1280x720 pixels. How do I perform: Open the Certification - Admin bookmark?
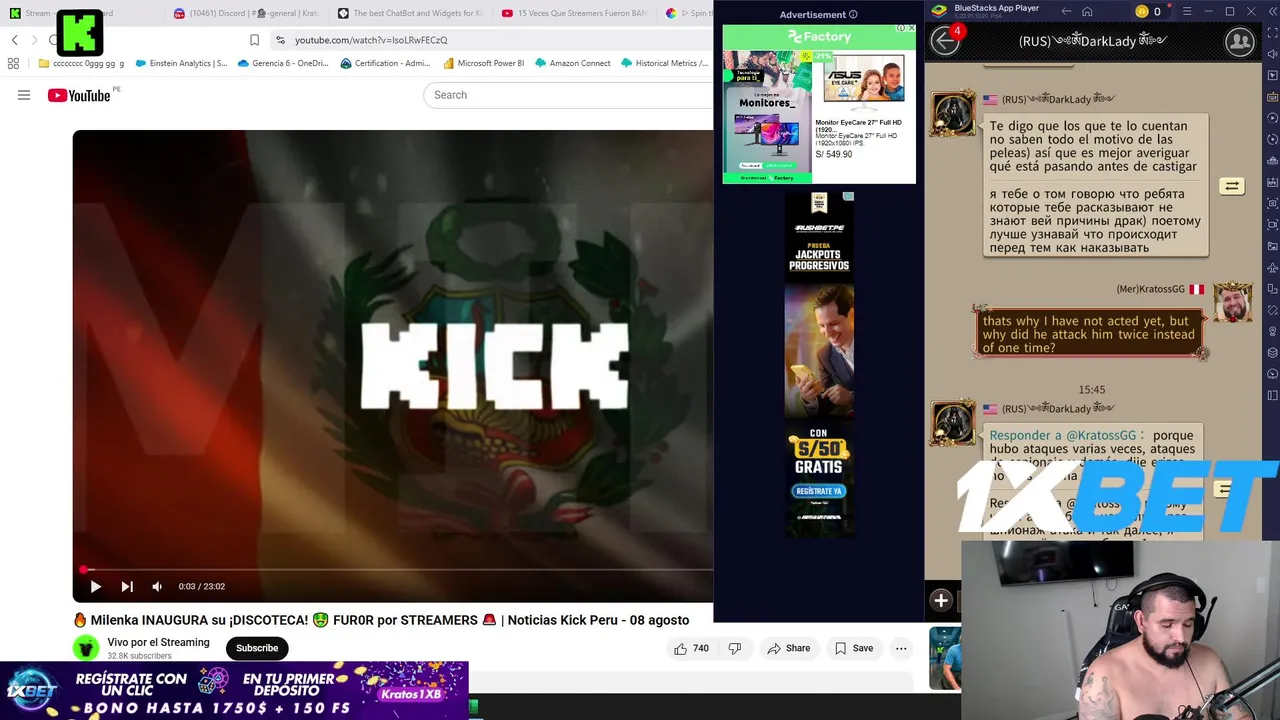pyautogui.click(x=386, y=63)
